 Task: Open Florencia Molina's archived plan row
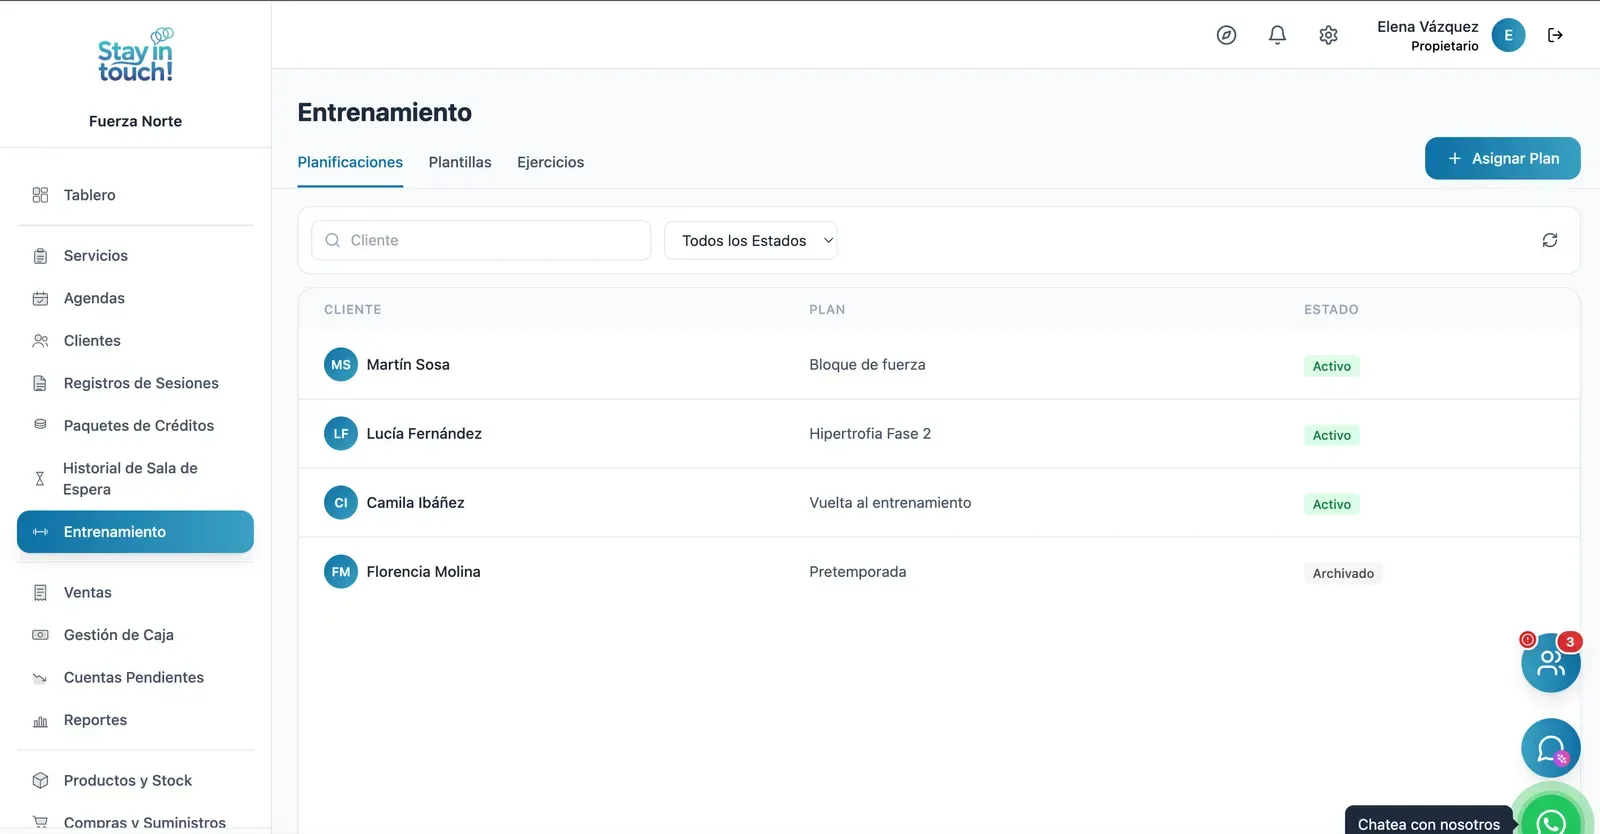pyautogui.click(x=939, y=572)
